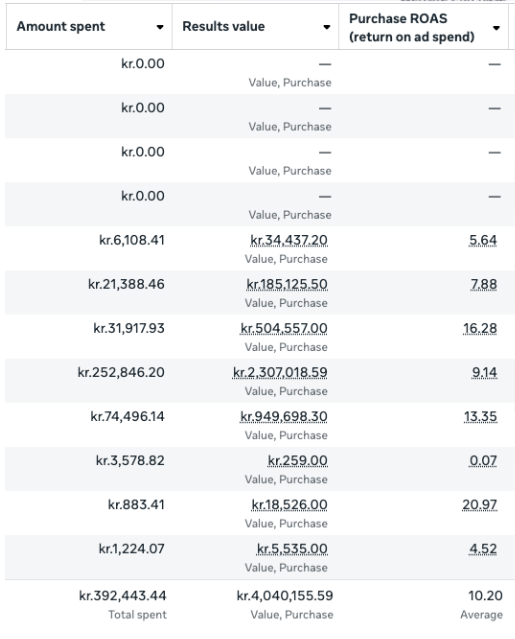The height and width of the screenshot is (639, 515).
Task: Click the kr.34,437.20 results value
Action: [x=289, y=240]
